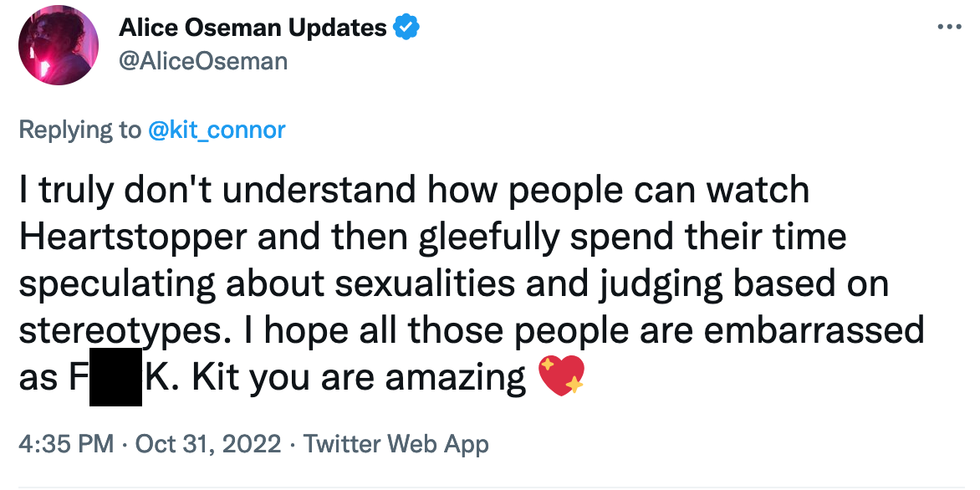Click the sparkling pink heart emoji

562,379
